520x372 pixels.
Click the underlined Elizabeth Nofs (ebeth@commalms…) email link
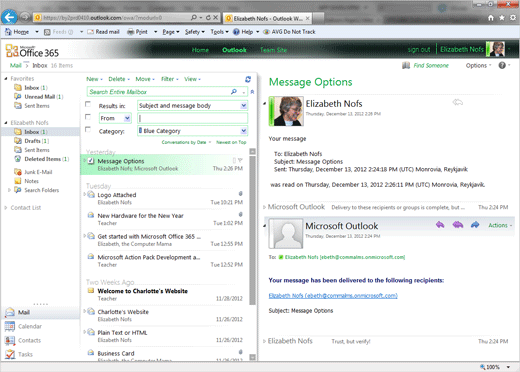point(333,296)
